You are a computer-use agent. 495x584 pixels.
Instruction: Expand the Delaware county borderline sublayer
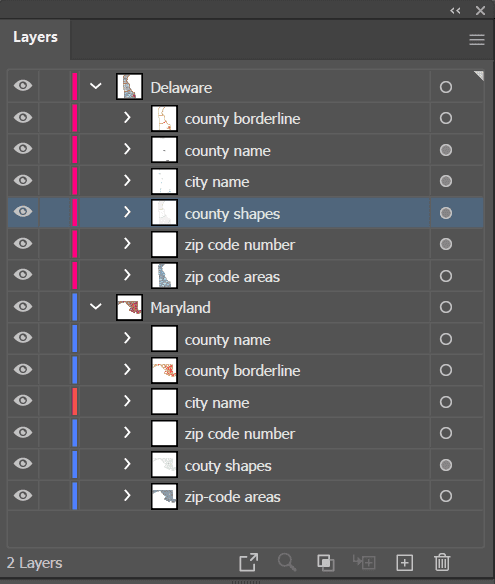(x=127, y=118)
